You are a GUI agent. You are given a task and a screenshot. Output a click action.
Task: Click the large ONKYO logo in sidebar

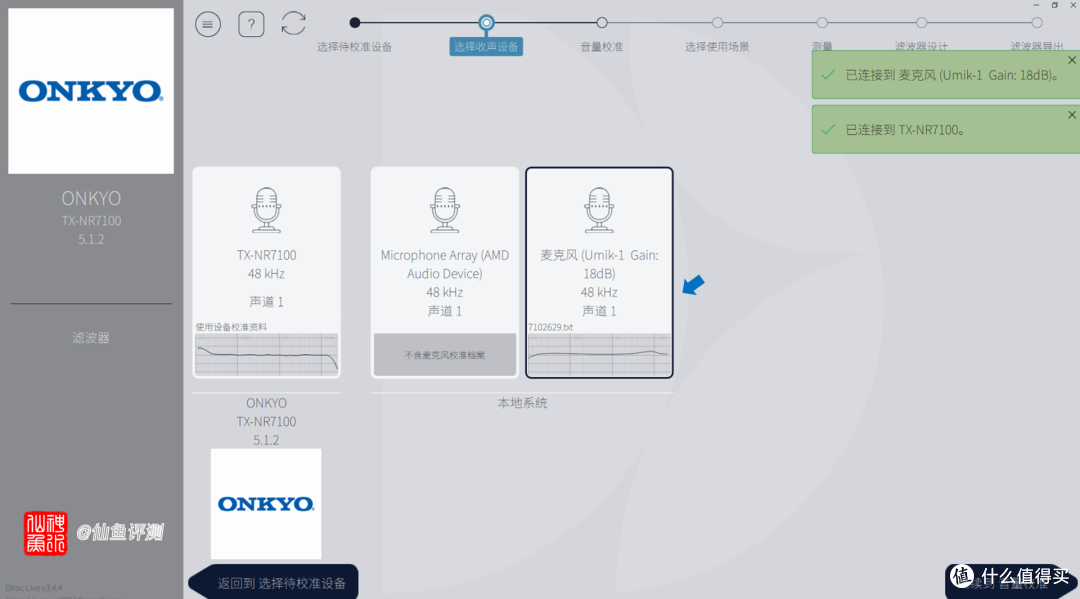coord(91,91)
